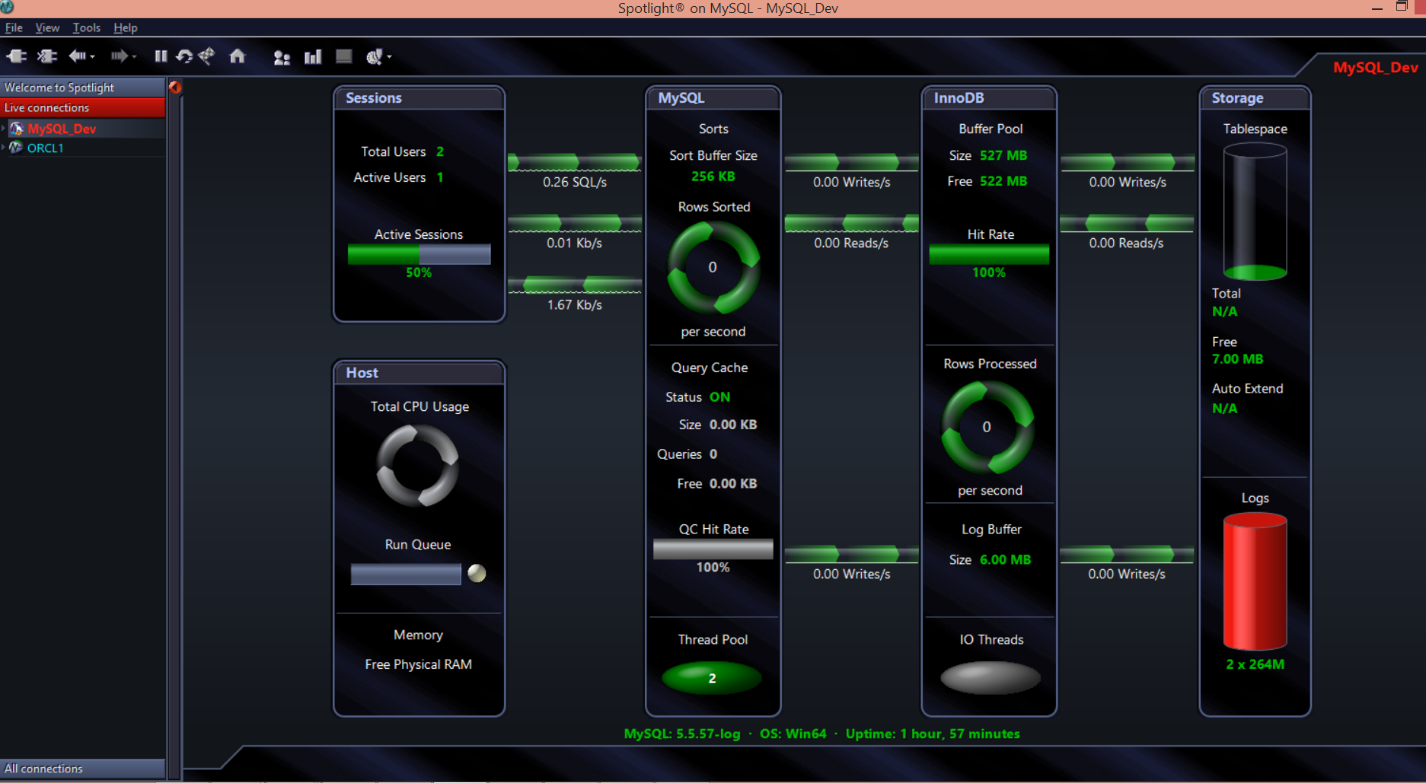The width and height of the screenshot is (1426, 783).
Task: Open the Back arrow history dropdown
Action: (x=92, y=58)
